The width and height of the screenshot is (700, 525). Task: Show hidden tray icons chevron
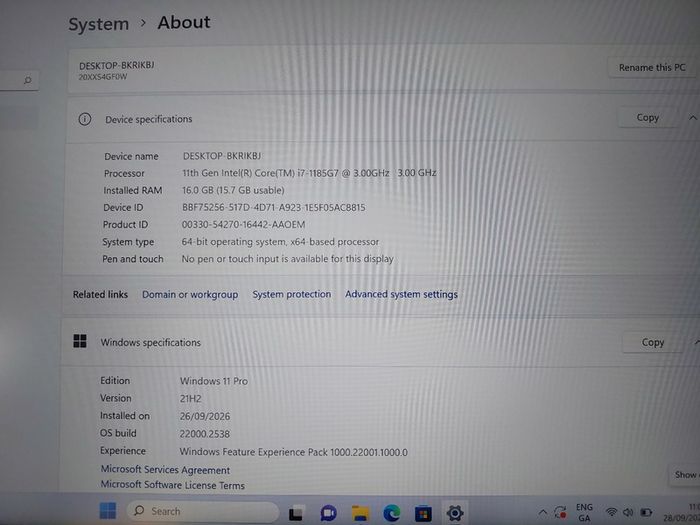tap(543, 512)
